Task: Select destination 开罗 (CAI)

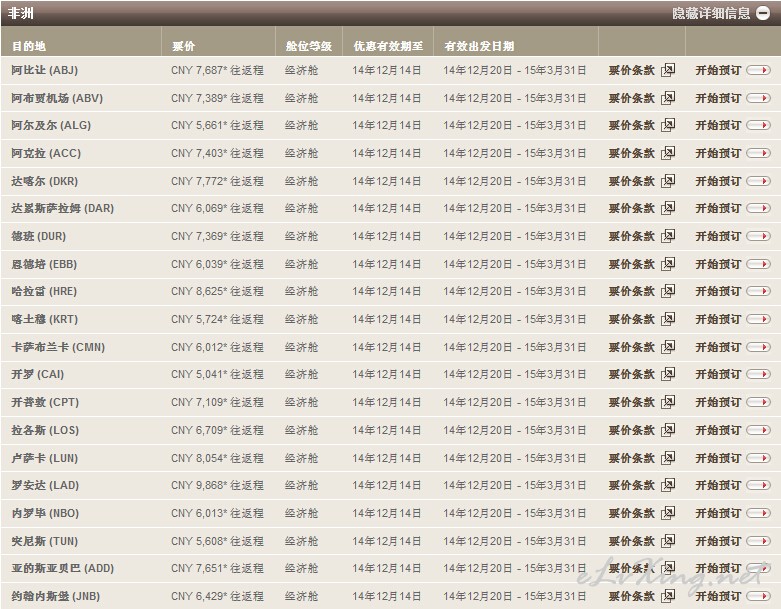Action: click(38, 374)
